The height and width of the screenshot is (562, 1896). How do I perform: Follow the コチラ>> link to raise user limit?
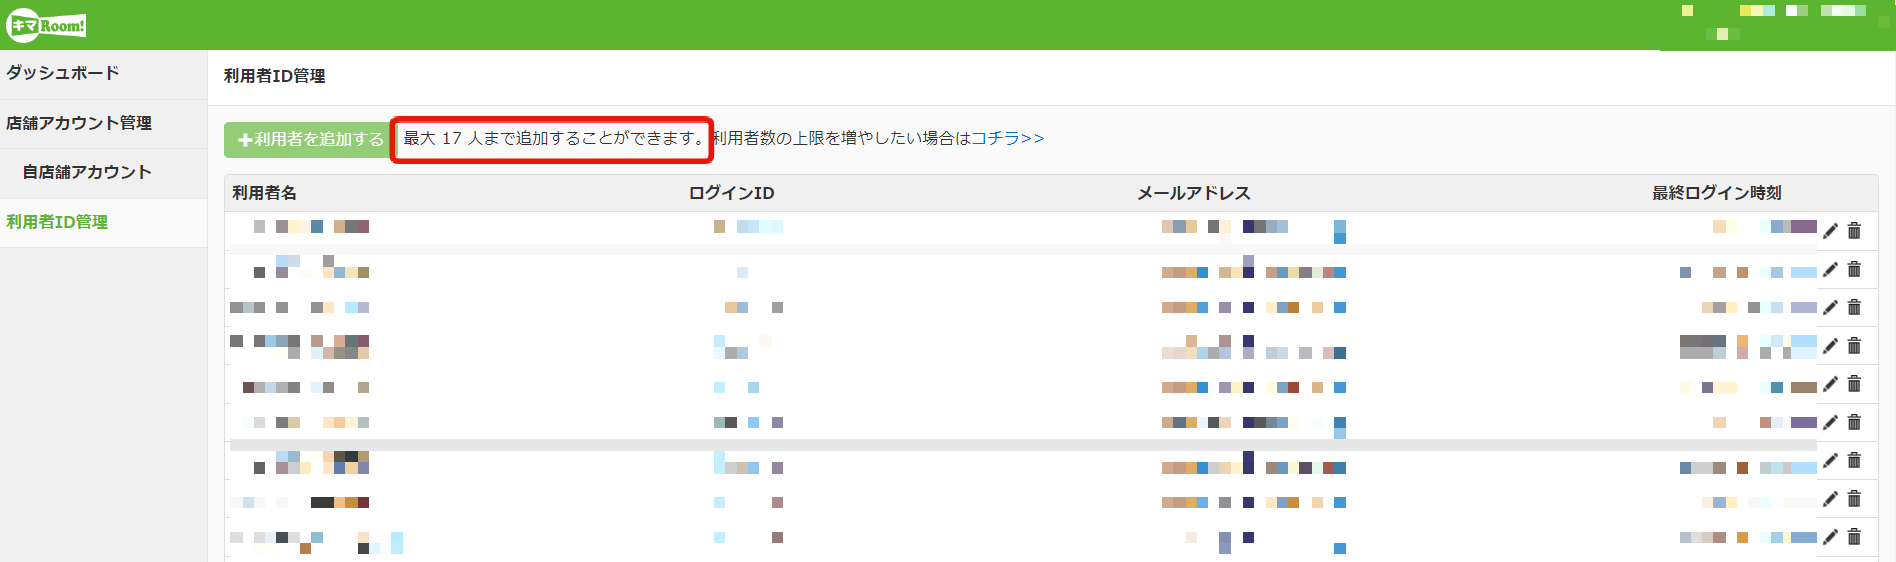1008,138
